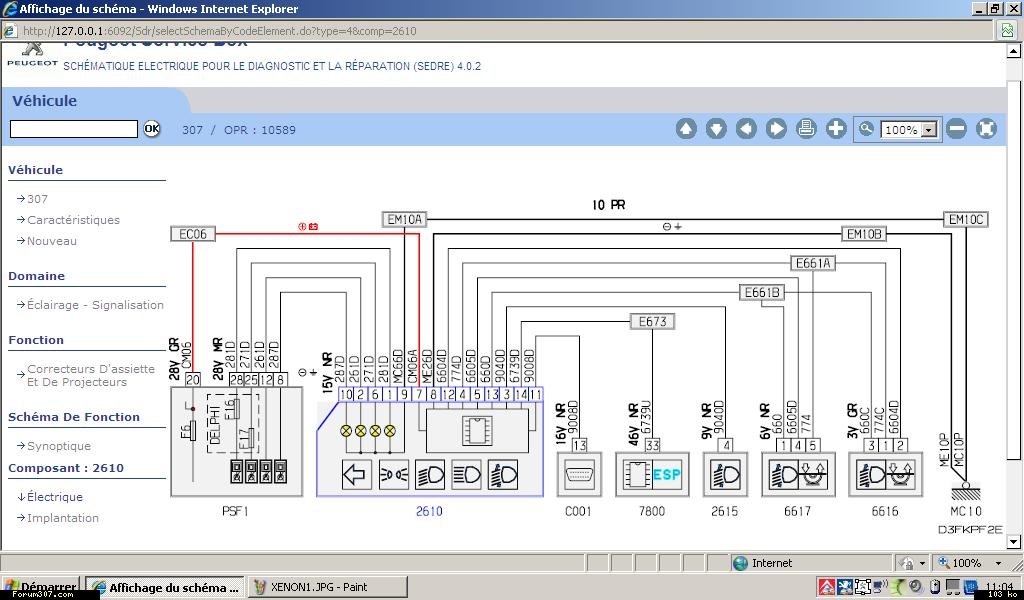Click the headlight icon of component 2615

coord(725,475)
